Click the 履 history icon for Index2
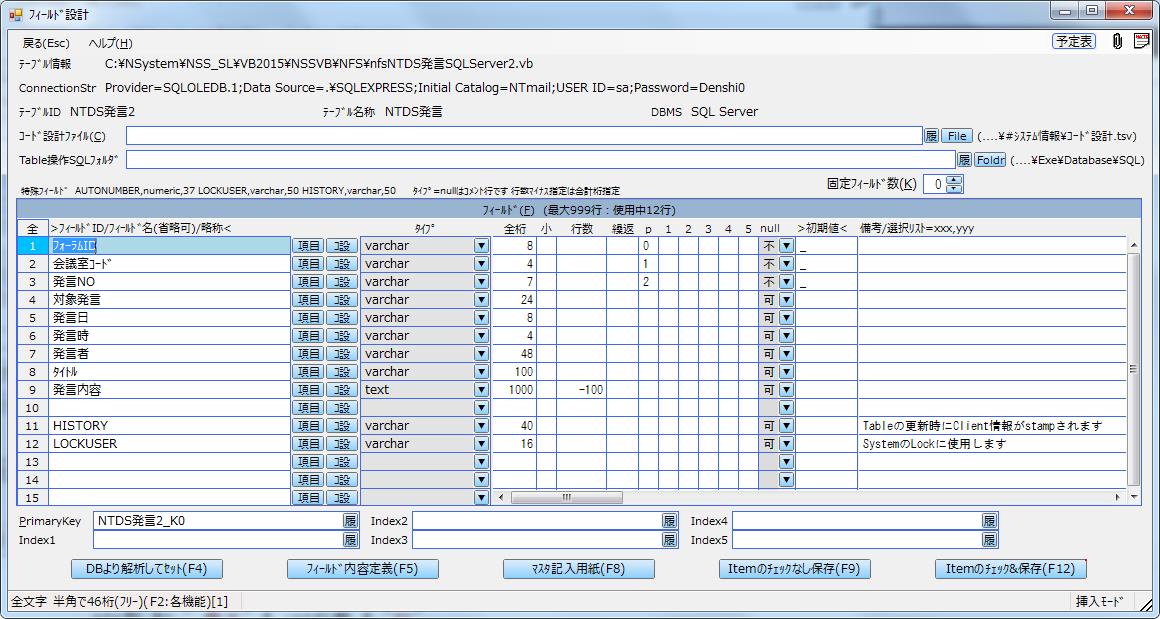This screenshot has width=1160, height=619. point(669,520)
